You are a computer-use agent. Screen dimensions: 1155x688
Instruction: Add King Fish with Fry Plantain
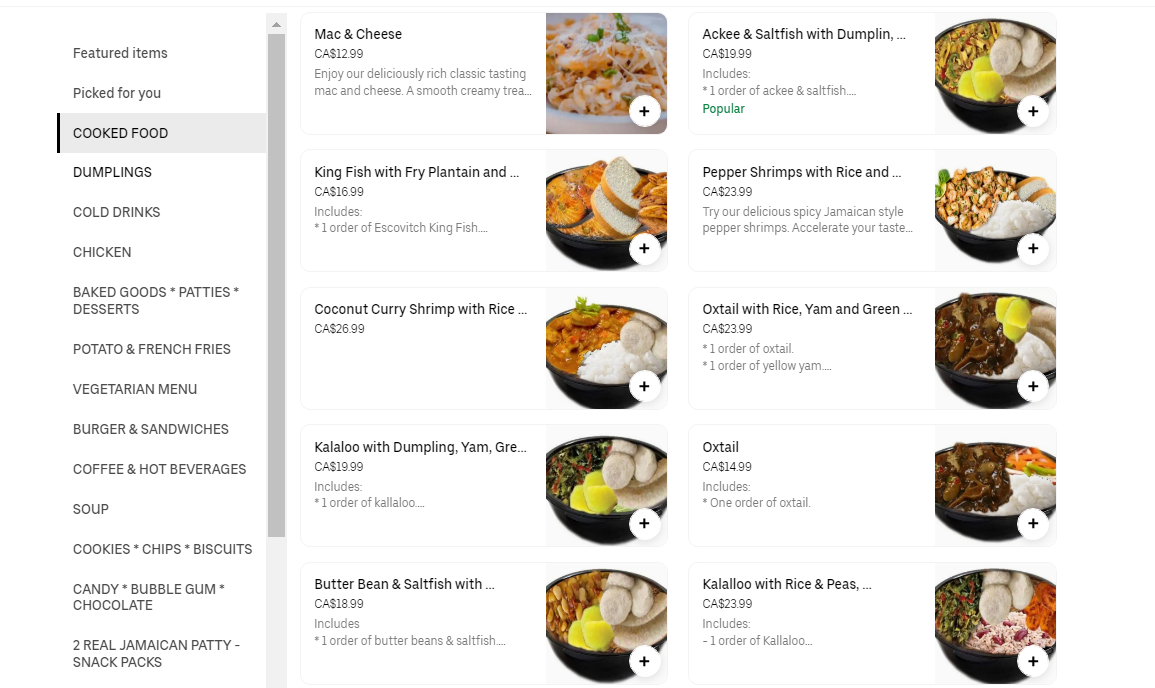[644, 248]
